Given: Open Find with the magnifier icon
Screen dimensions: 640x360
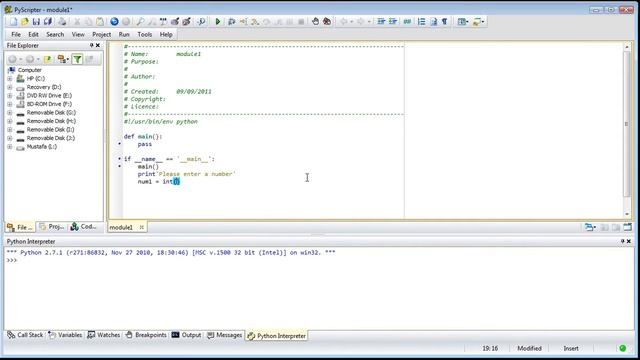Looking at the screenshot, I should 140,22.
